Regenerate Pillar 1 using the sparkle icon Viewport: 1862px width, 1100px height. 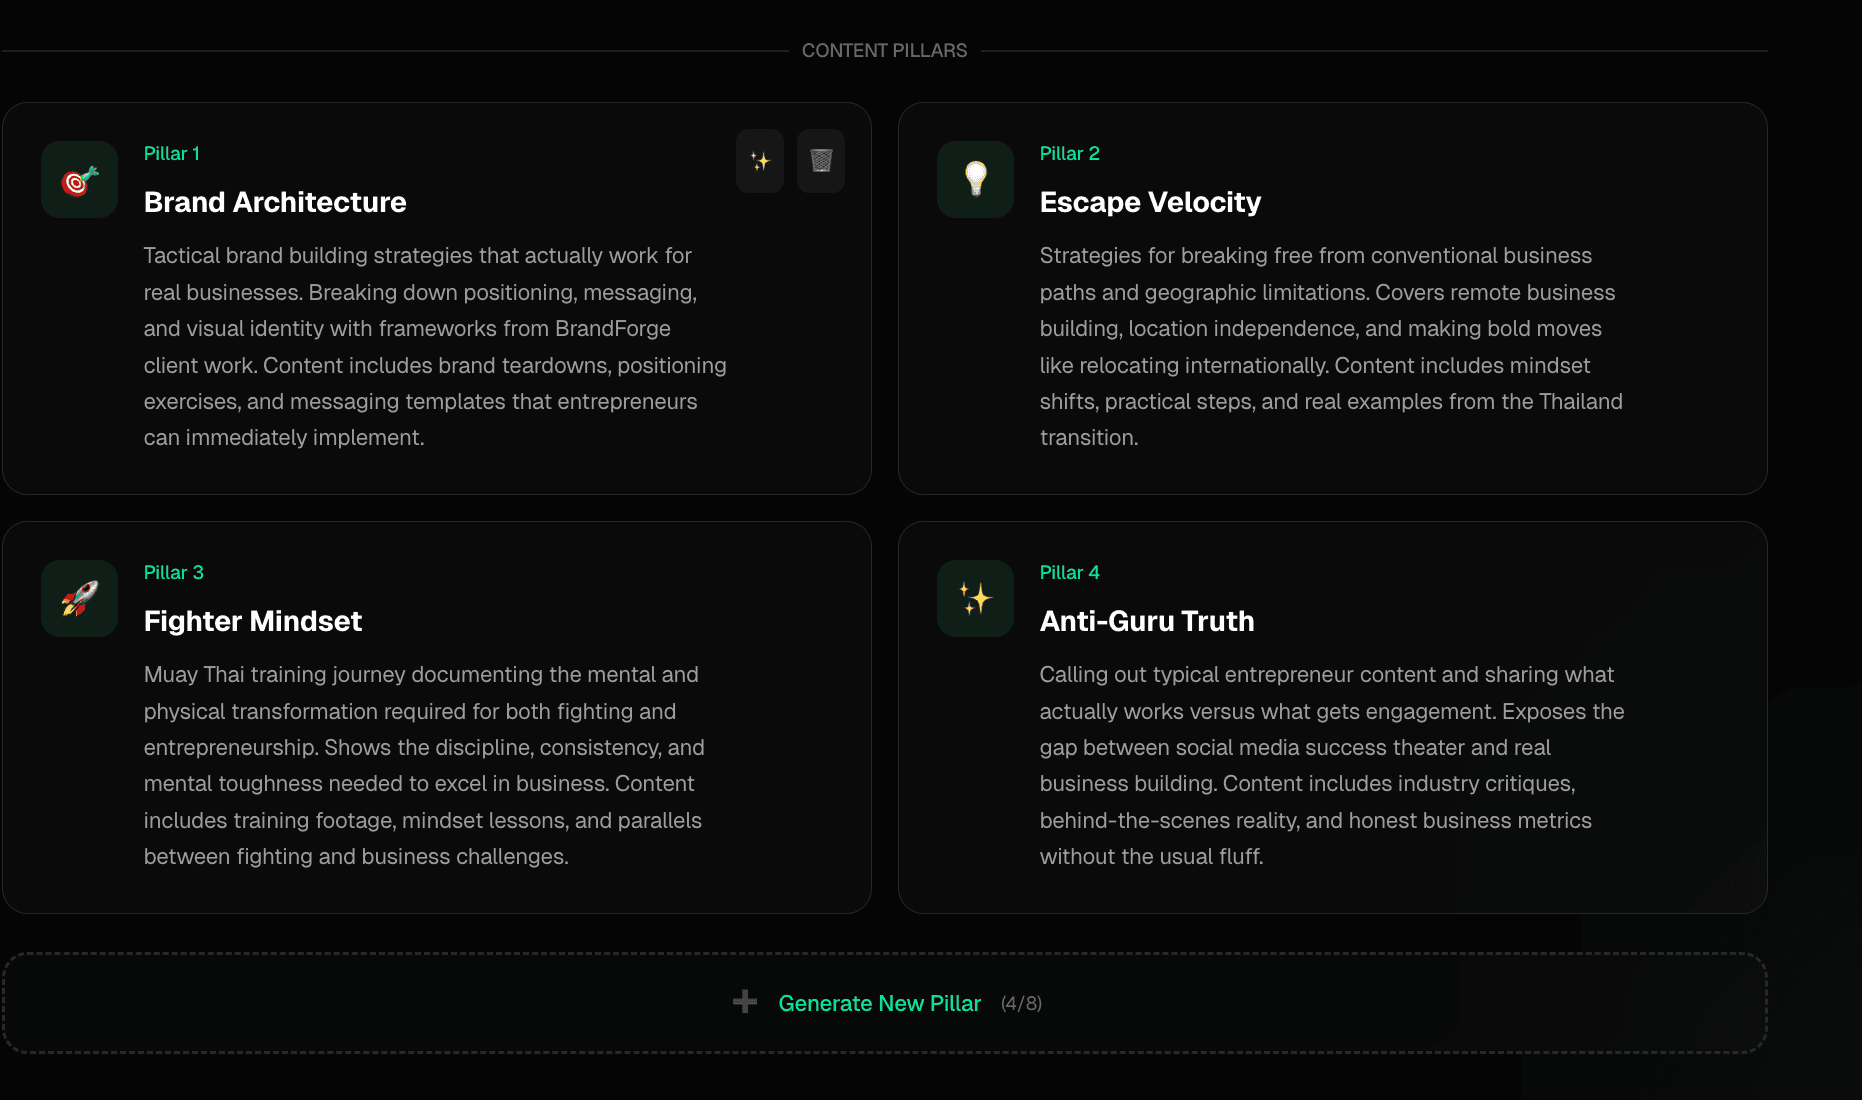pyautogui.click(x=759, y=161)
